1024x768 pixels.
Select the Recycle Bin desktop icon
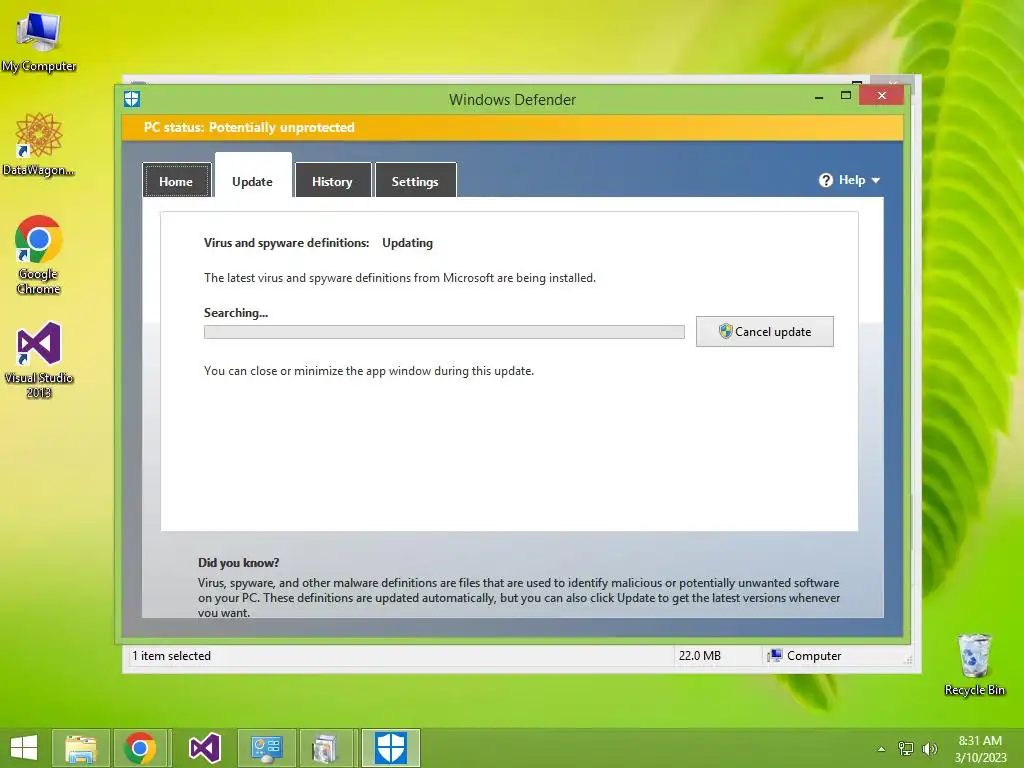tap(974, 664)
